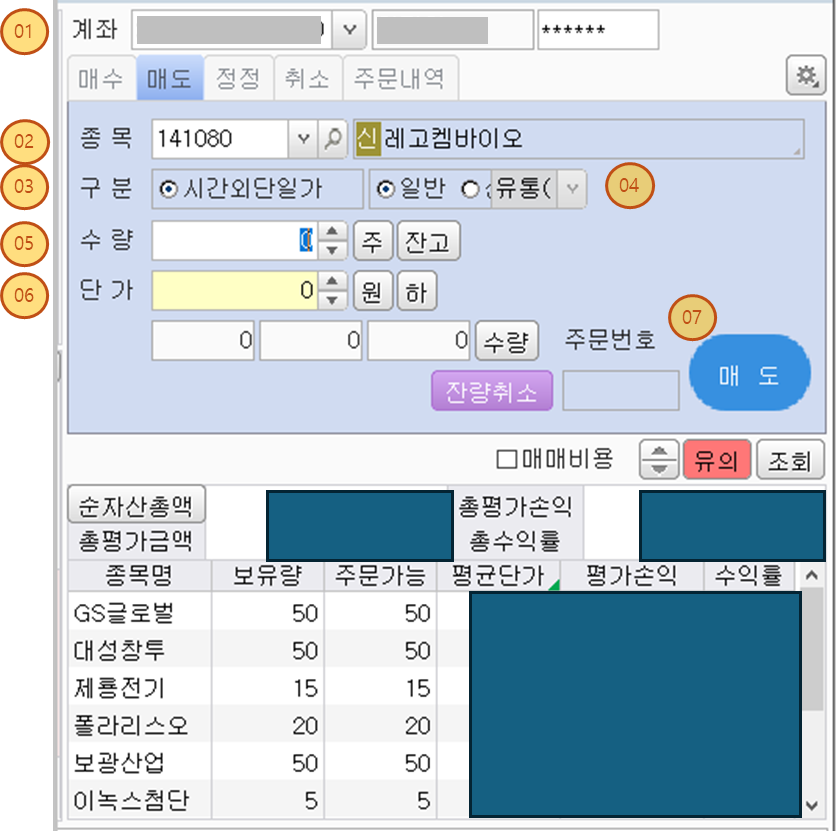The image size is (836, 831).
Task: Decrease price with the 단가 down arrow
Action: [x=332, y=300]
